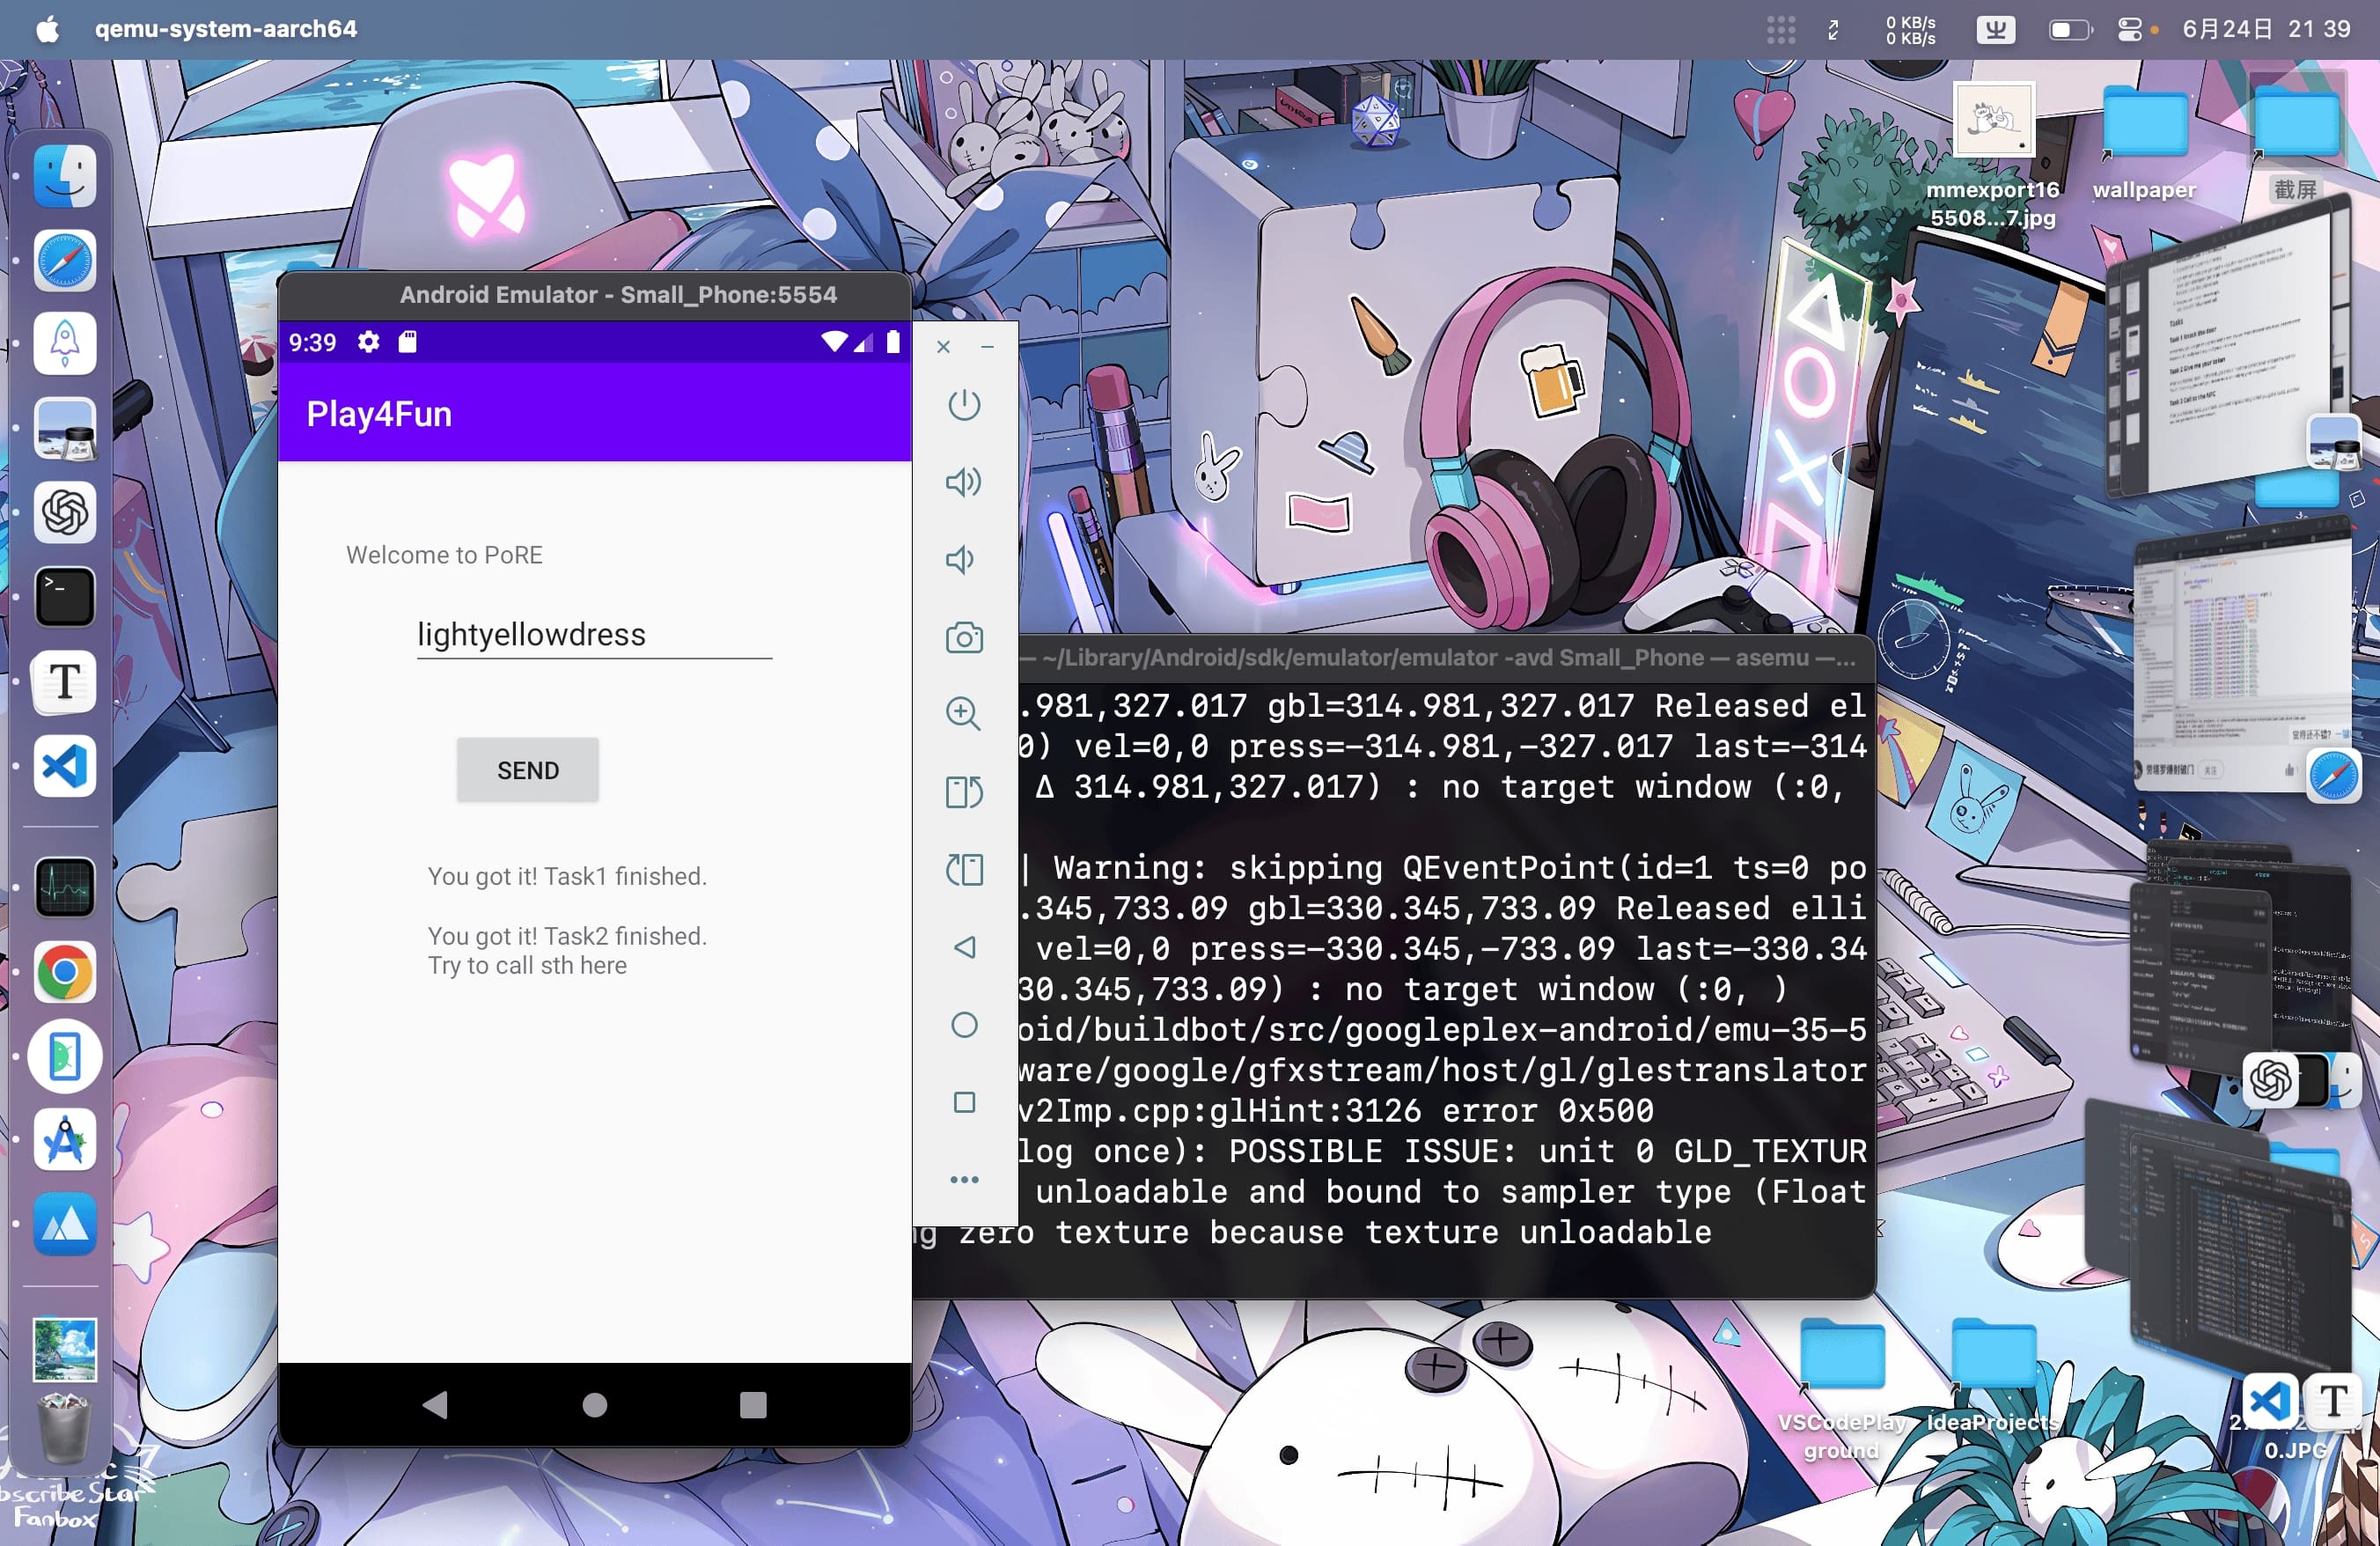Image resolution: width=2380 pixels, height=1546 pixels.
Task: Click the emulator sidebar overview square
Action: [964, 1102]
